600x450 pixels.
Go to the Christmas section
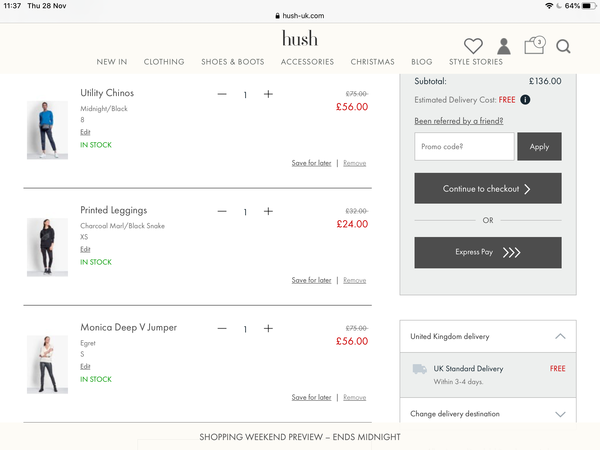pos(372,62)
